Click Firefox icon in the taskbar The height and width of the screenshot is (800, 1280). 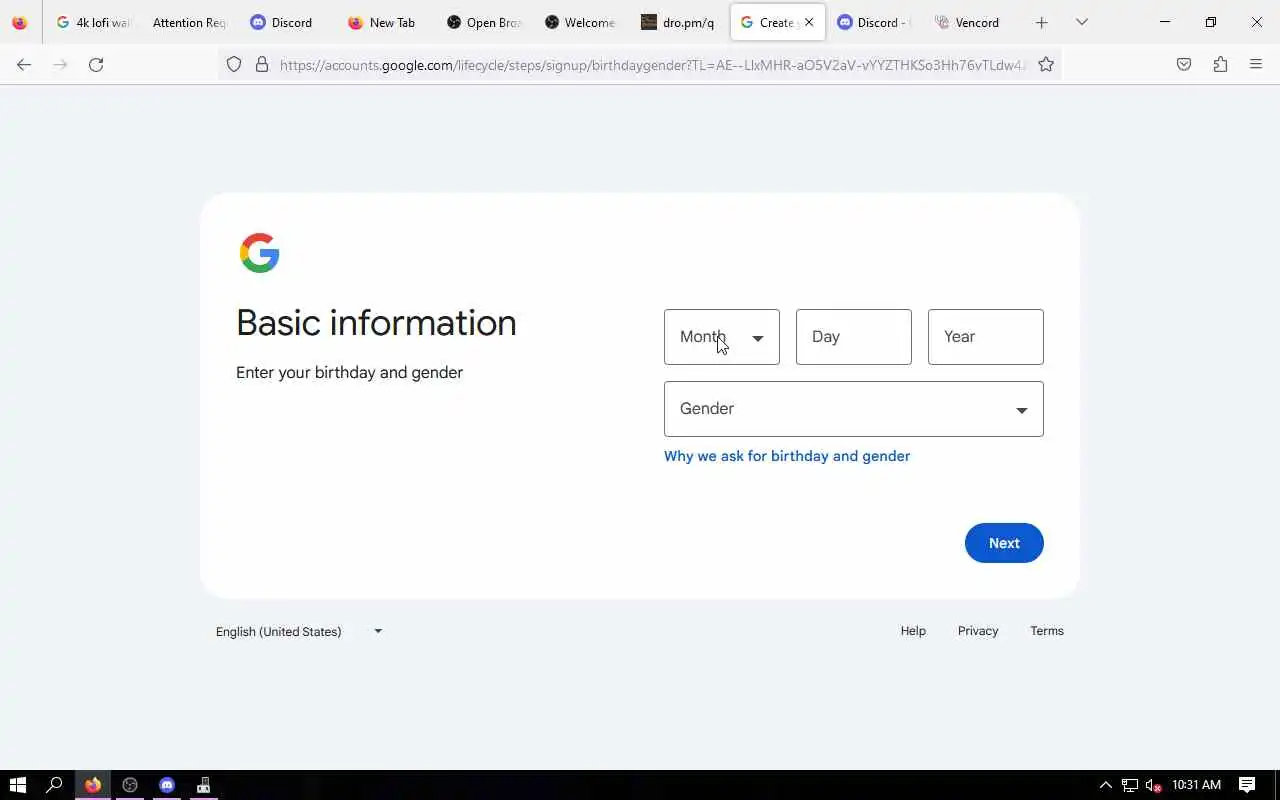click(93, 785)
